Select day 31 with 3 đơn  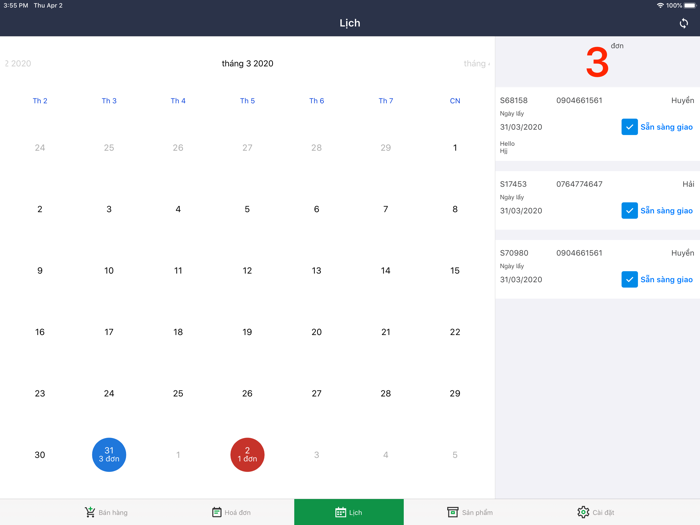point(109,454)
